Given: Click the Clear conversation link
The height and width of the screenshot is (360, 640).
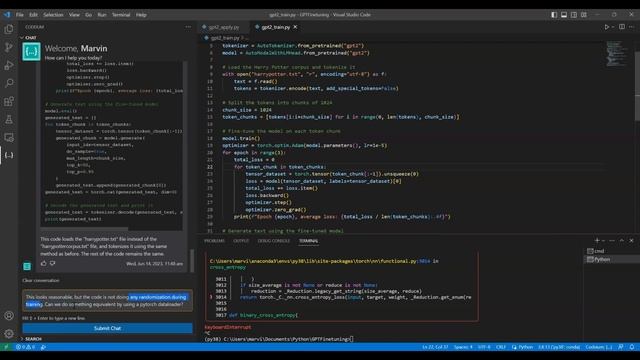Looking at the screenshot, I should pyautogui.click(x=41, y=280).
